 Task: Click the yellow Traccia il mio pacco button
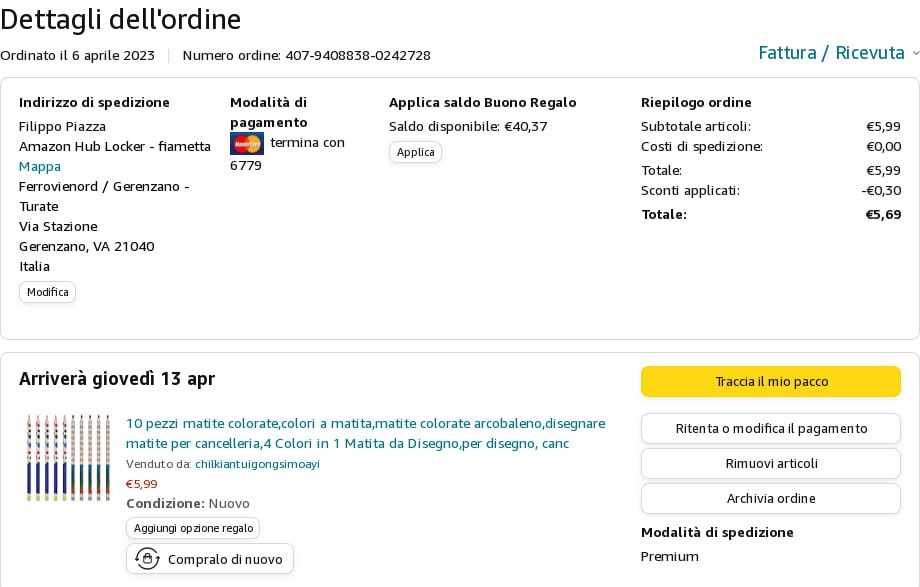coord(771,381)
